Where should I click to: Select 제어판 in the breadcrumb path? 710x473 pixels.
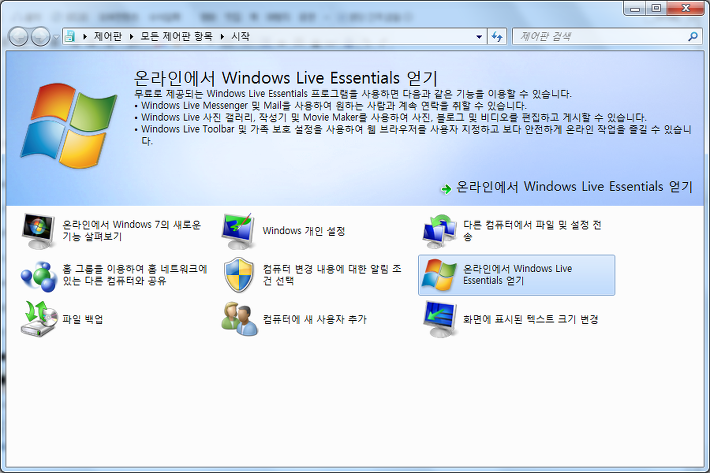click(108, 36)
